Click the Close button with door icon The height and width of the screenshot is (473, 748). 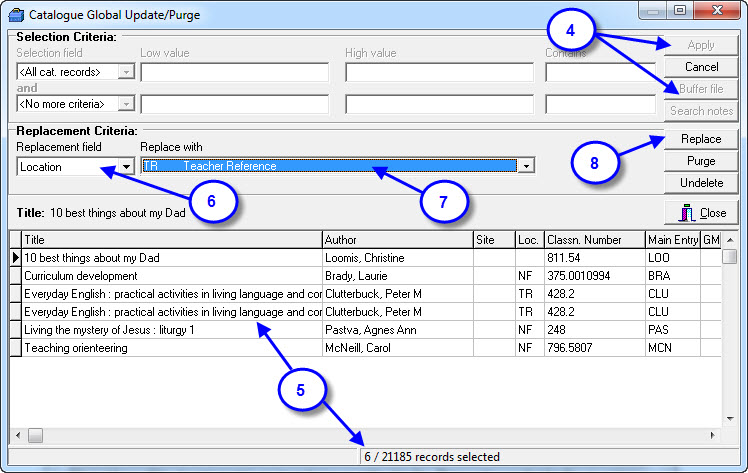click(x=702, y=213)
